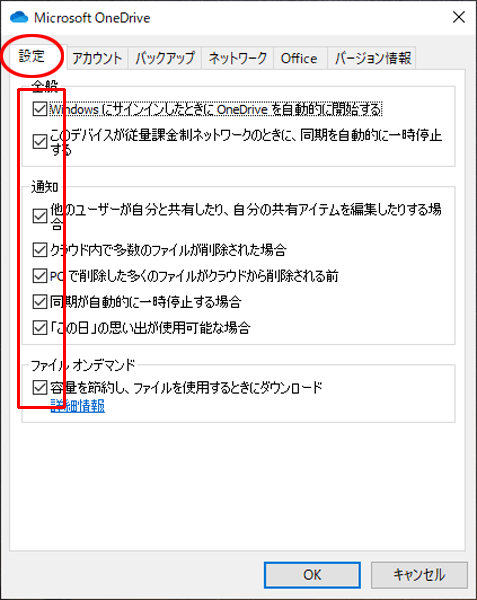The height and width of the screenshot is (600, 477).
Task: Open the 詳細情報 link
Action: [78, 406]
